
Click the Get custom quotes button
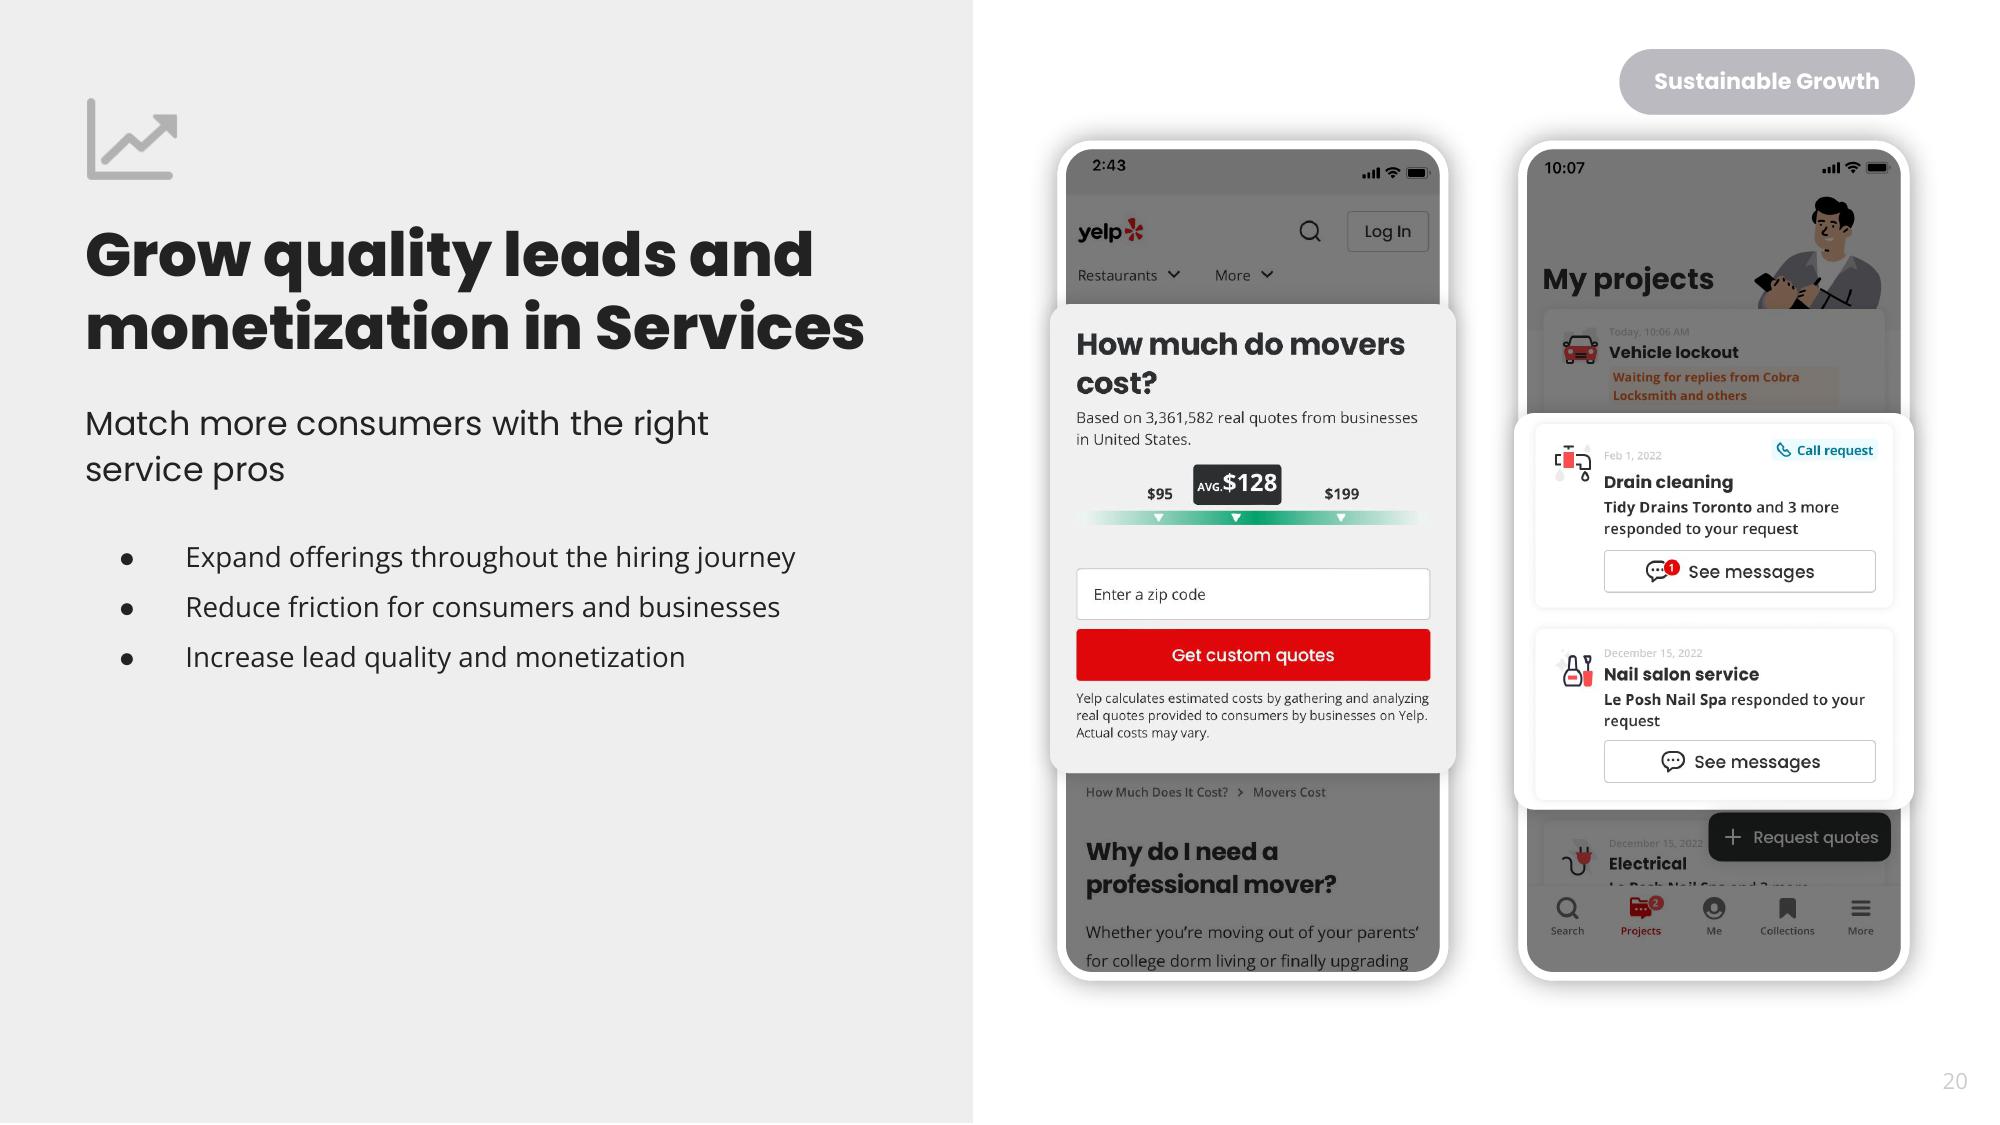[x=1253, y=654]
